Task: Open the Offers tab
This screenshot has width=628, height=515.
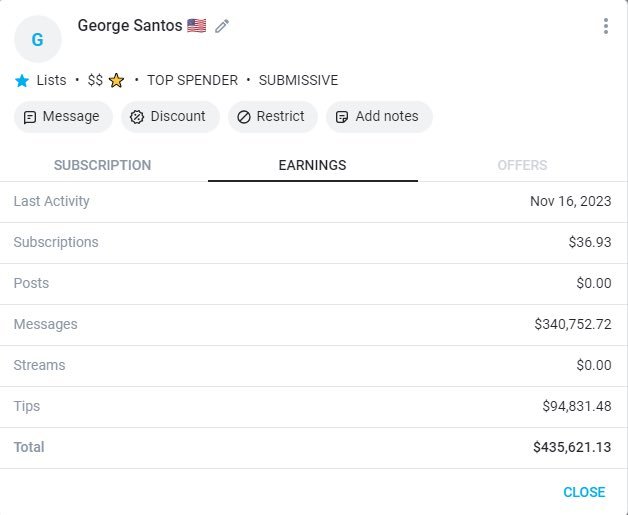Action: point(522,165)
